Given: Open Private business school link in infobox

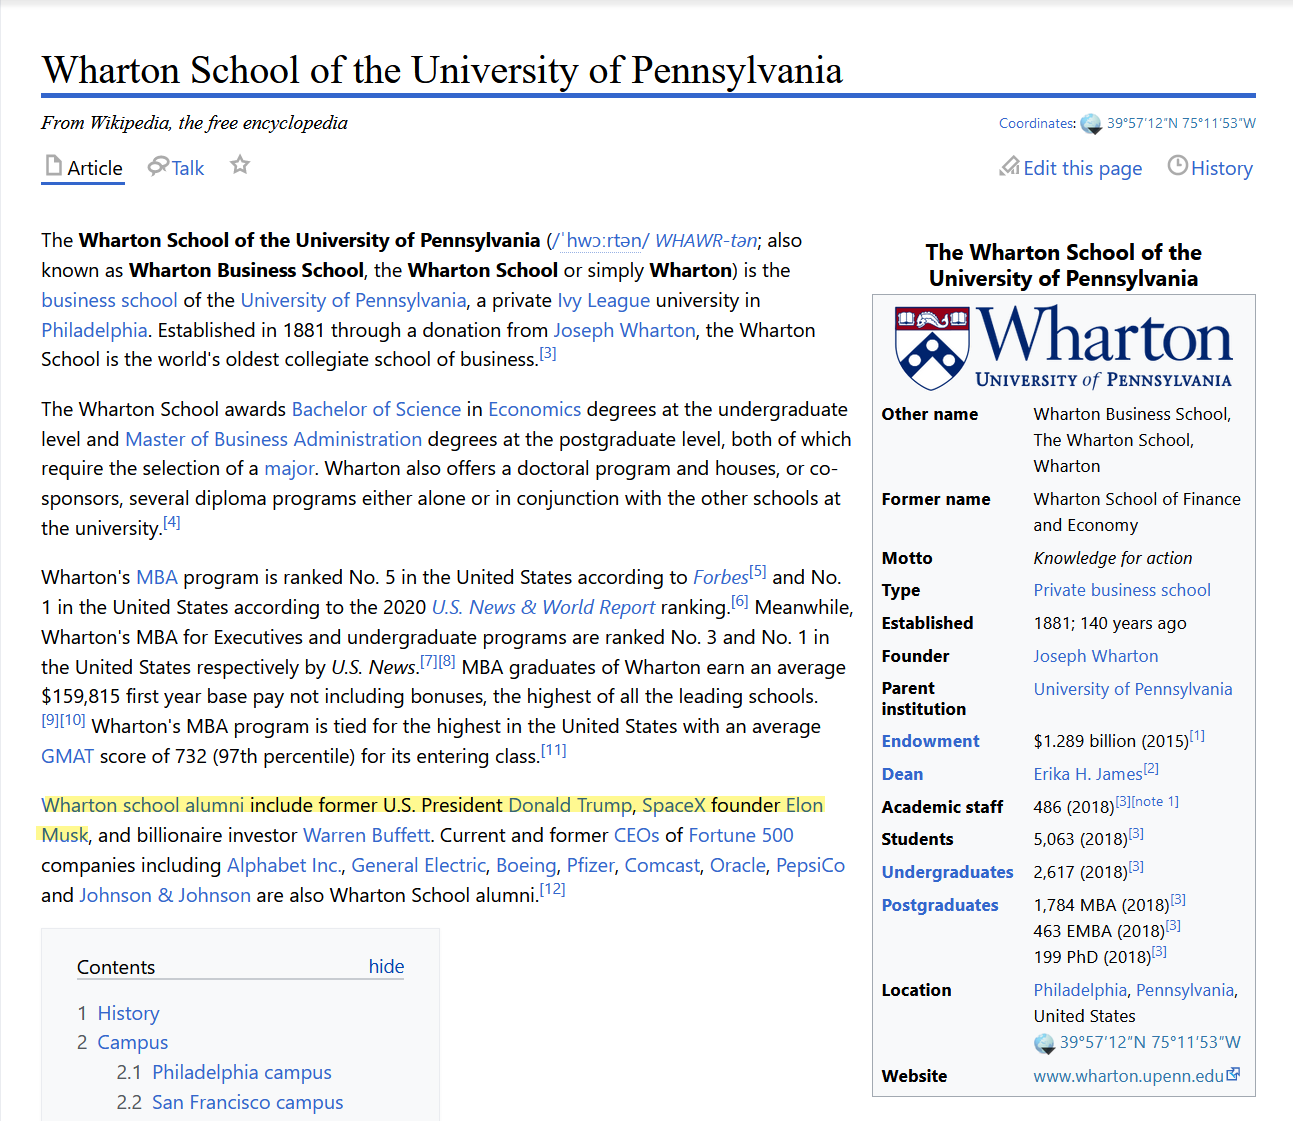Looking at the screenshot, I should (x=1122, y=590).
